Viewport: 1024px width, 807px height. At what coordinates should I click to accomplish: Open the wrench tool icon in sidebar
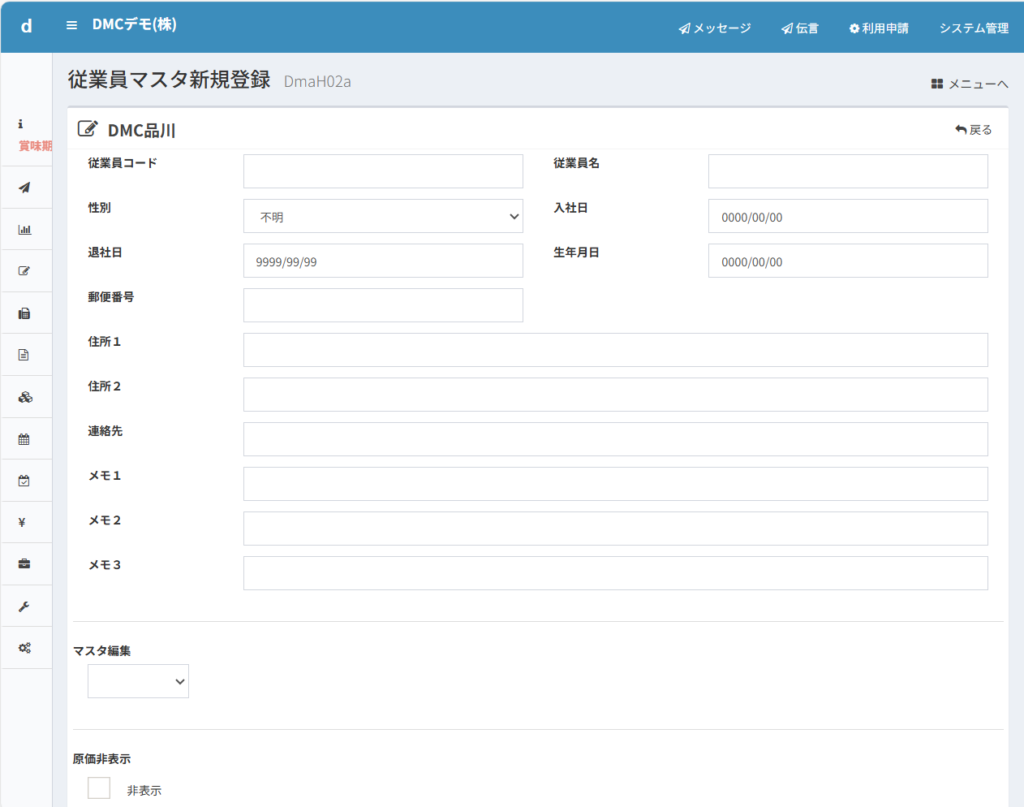tap(25, 606)
